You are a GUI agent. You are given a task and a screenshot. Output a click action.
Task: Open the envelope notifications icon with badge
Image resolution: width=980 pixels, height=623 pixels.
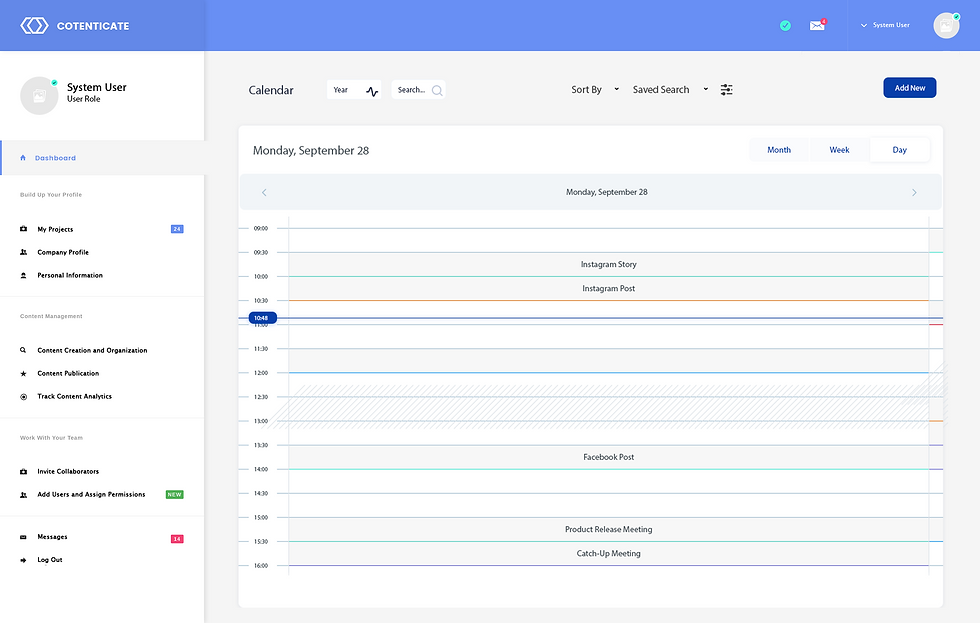[817, 25]
